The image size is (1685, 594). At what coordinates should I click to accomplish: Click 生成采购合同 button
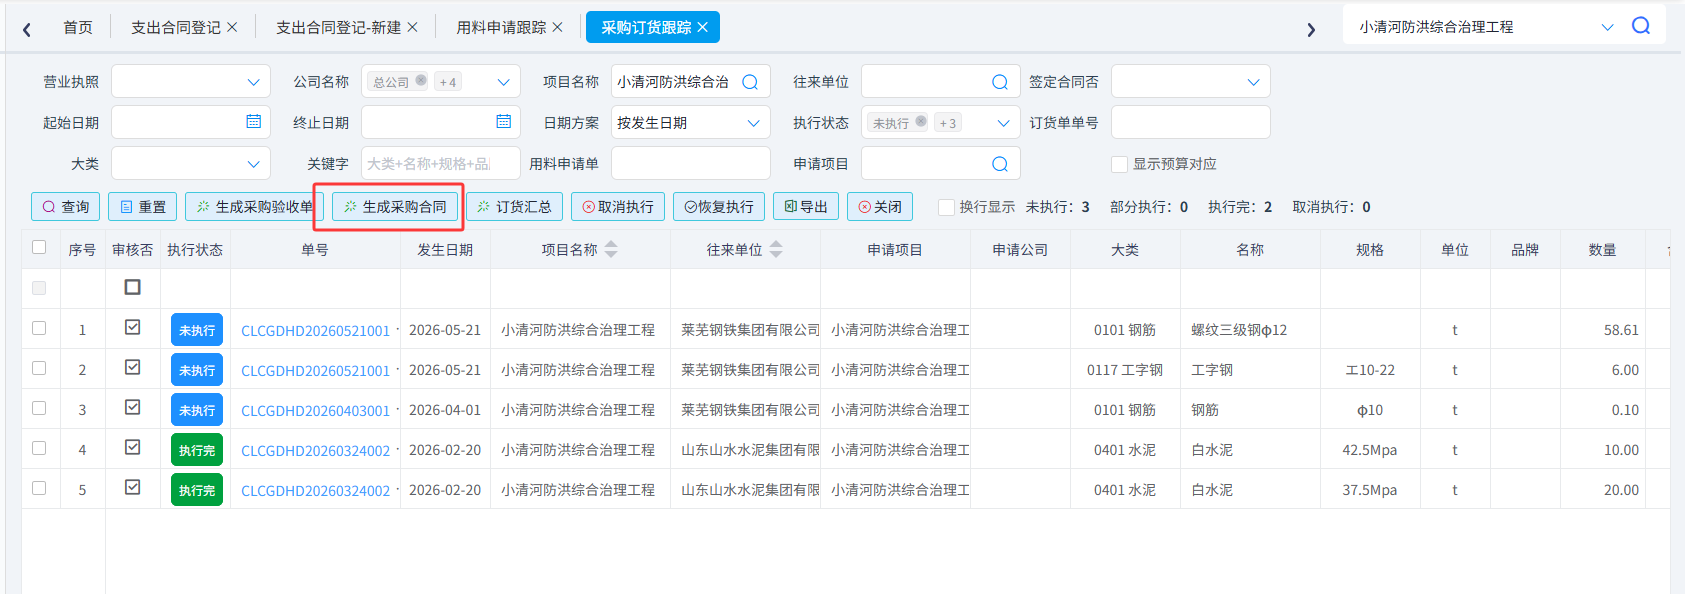395,207
